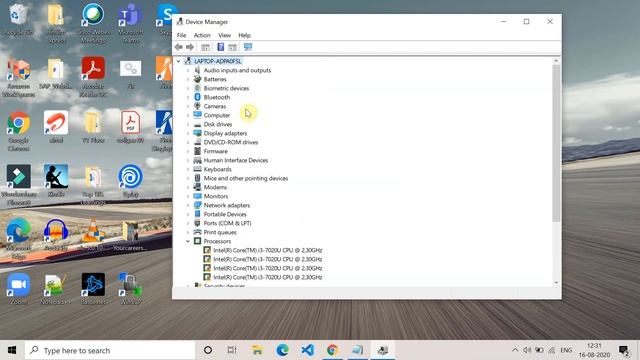Select the Battle.net desktop shortcut
The width and height of the screenshot is (640, 360).
click(93, 289)
